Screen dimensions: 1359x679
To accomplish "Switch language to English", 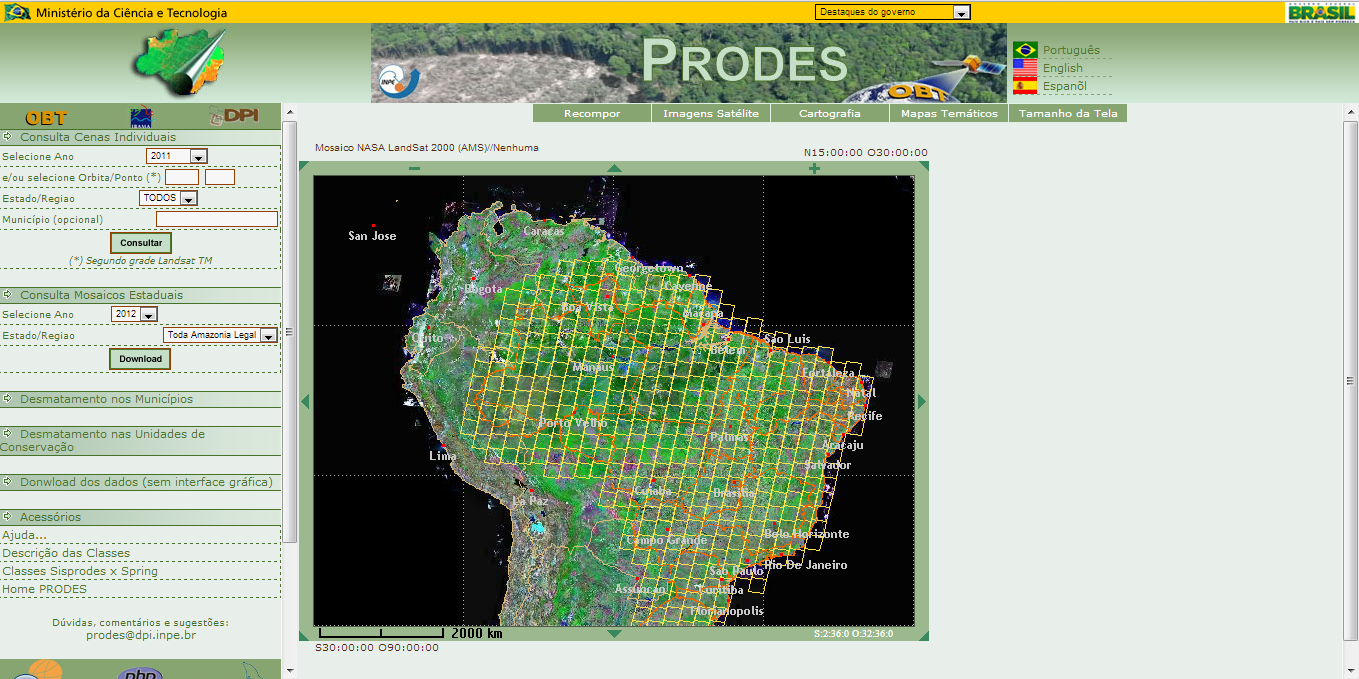I will pyautogui.click(x=1062, y=68).
